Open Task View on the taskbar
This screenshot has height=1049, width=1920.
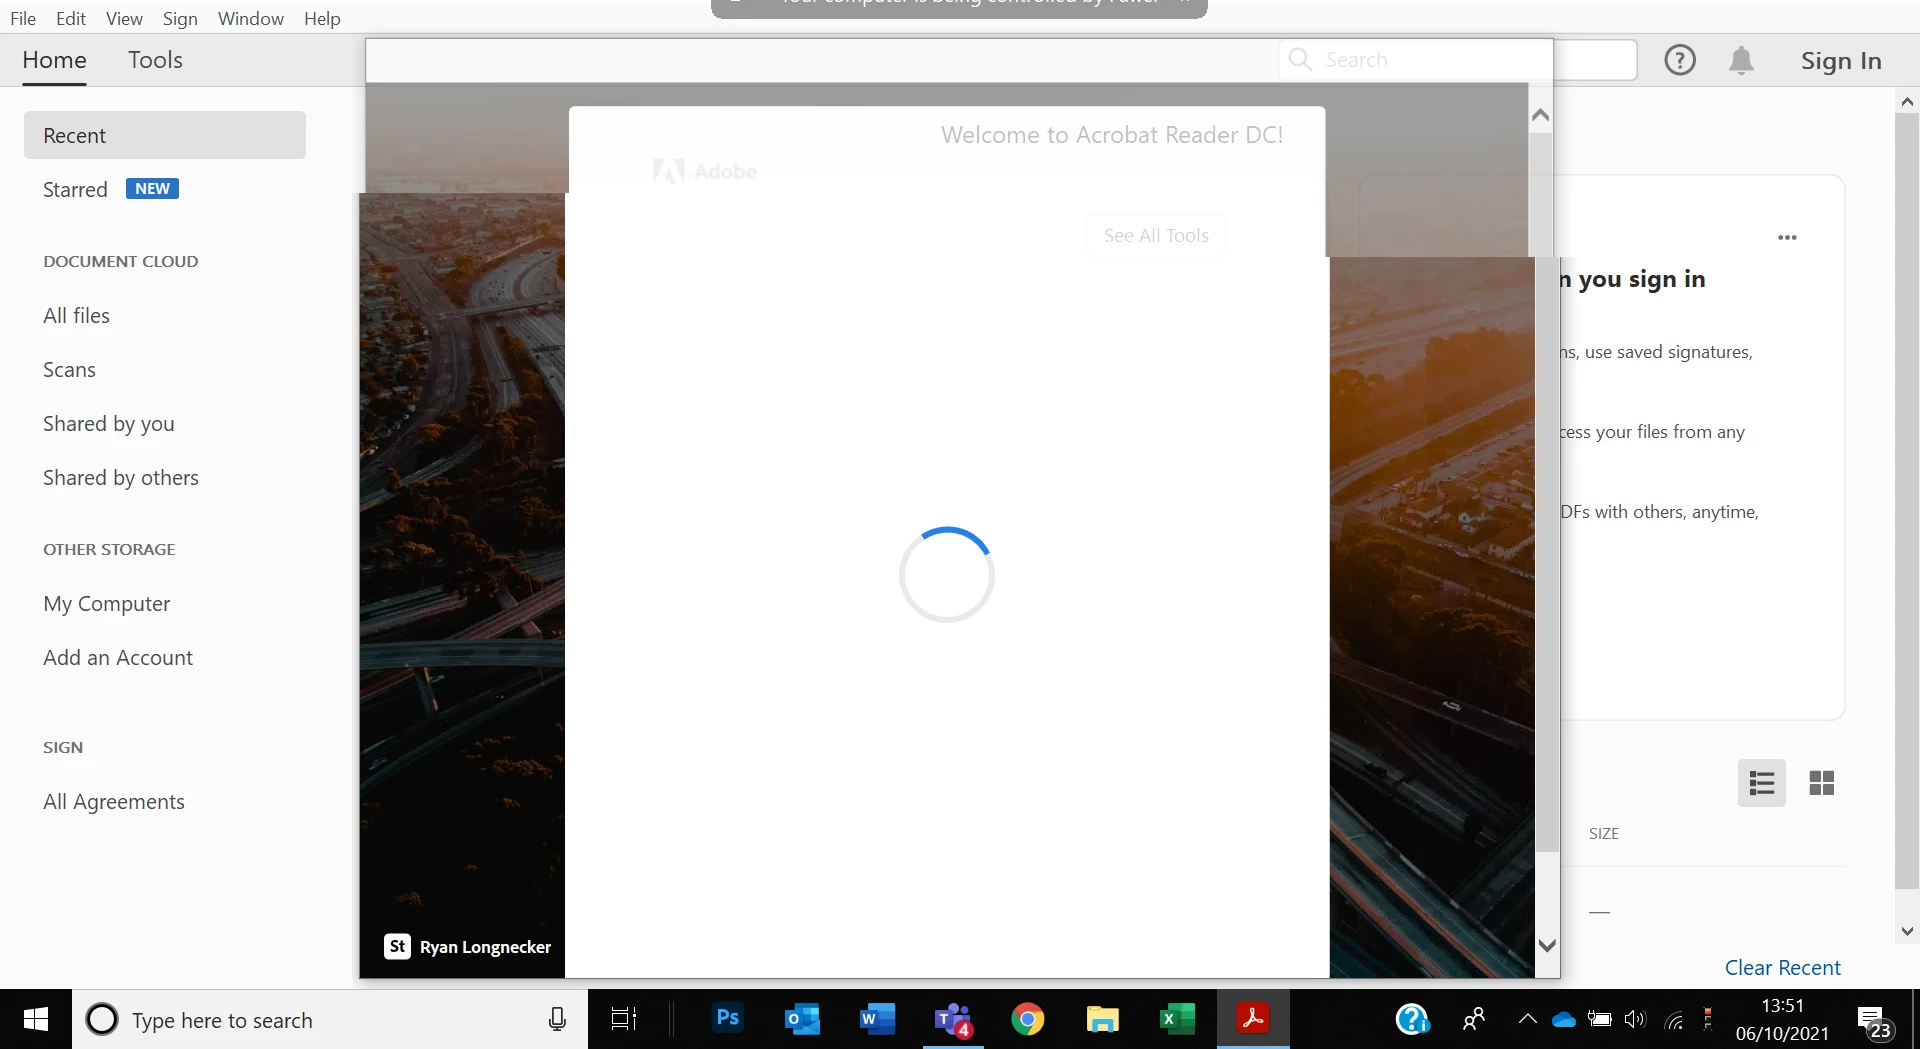click(x=624, y=1019)
